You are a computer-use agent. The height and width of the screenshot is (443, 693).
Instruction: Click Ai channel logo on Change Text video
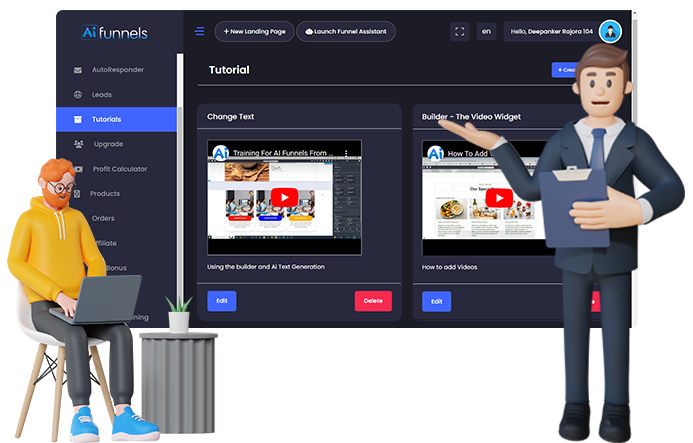pyautogui.click(x=221, y=153)
